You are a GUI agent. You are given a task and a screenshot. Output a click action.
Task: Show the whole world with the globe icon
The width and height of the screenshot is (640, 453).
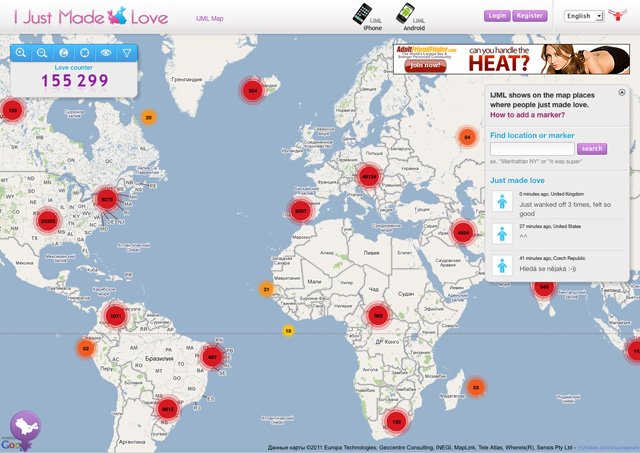click(x=63, y=53)
